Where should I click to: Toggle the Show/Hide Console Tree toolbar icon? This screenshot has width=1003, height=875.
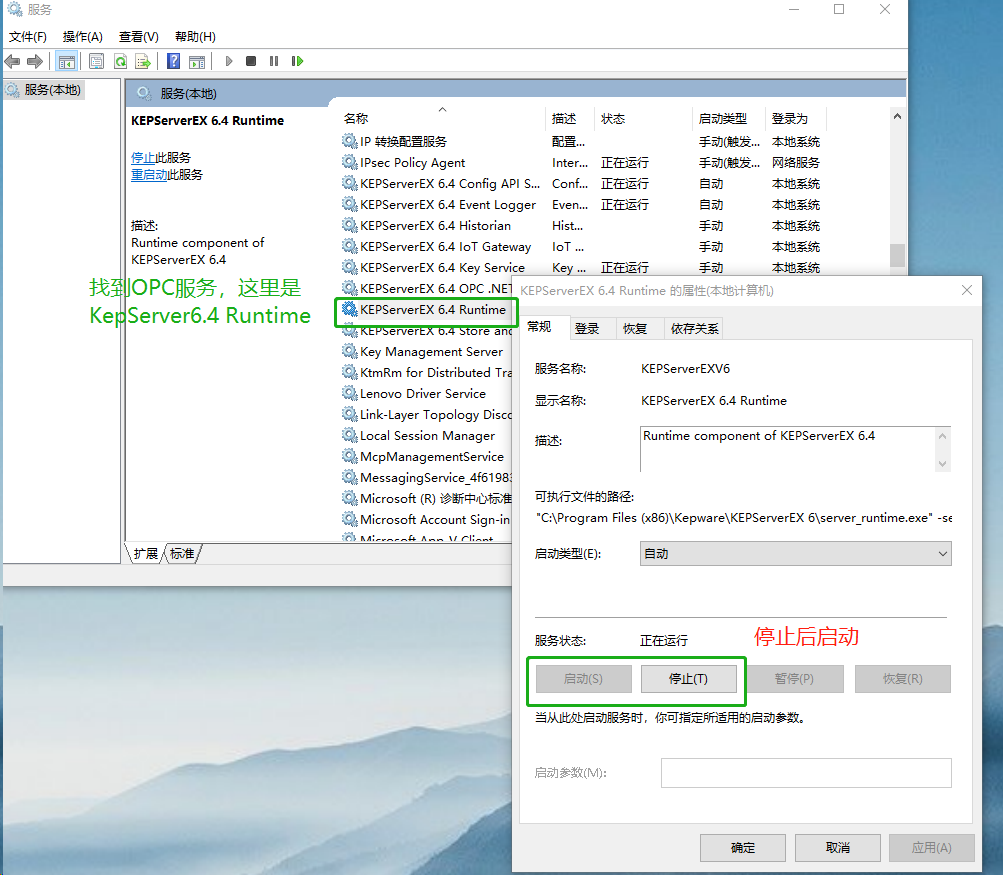click(67, 61)
